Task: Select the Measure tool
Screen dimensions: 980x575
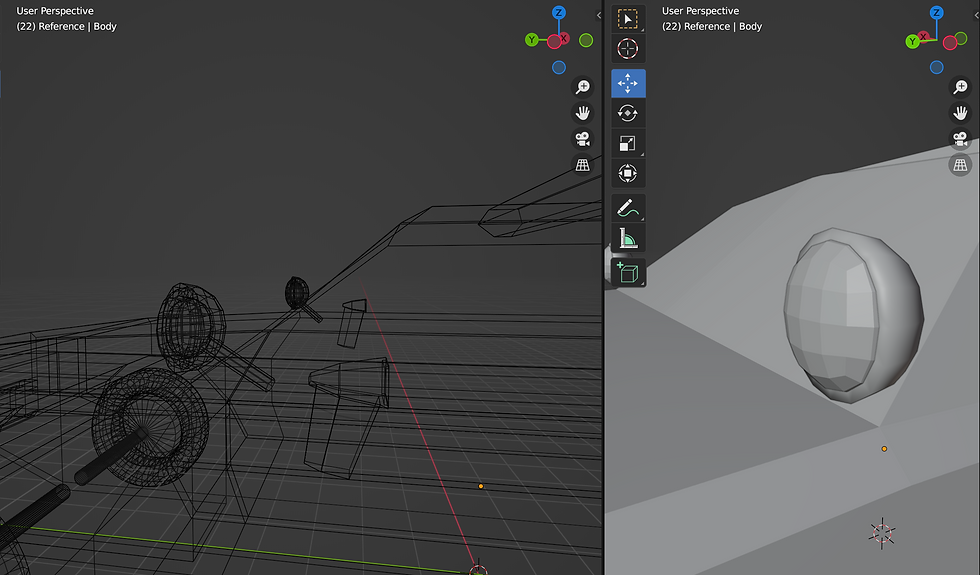Action: 628,238
